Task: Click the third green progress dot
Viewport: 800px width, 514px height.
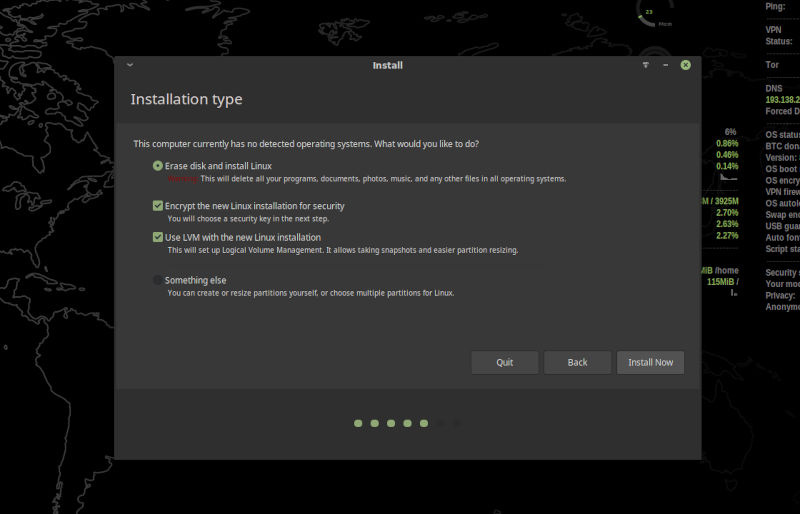Action: (x=391, y=423)
